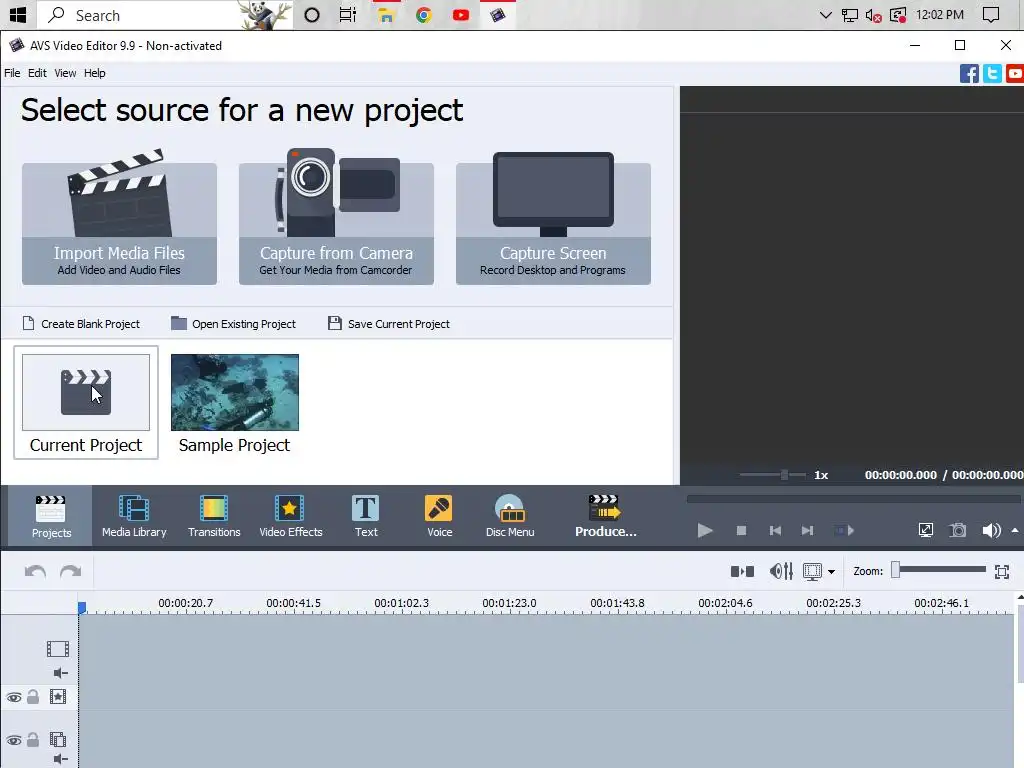This screenshot has height=768, width=1024.
Task: Click Capture from Camera tile
Action: pyautogui.click(x=336, y=223)
